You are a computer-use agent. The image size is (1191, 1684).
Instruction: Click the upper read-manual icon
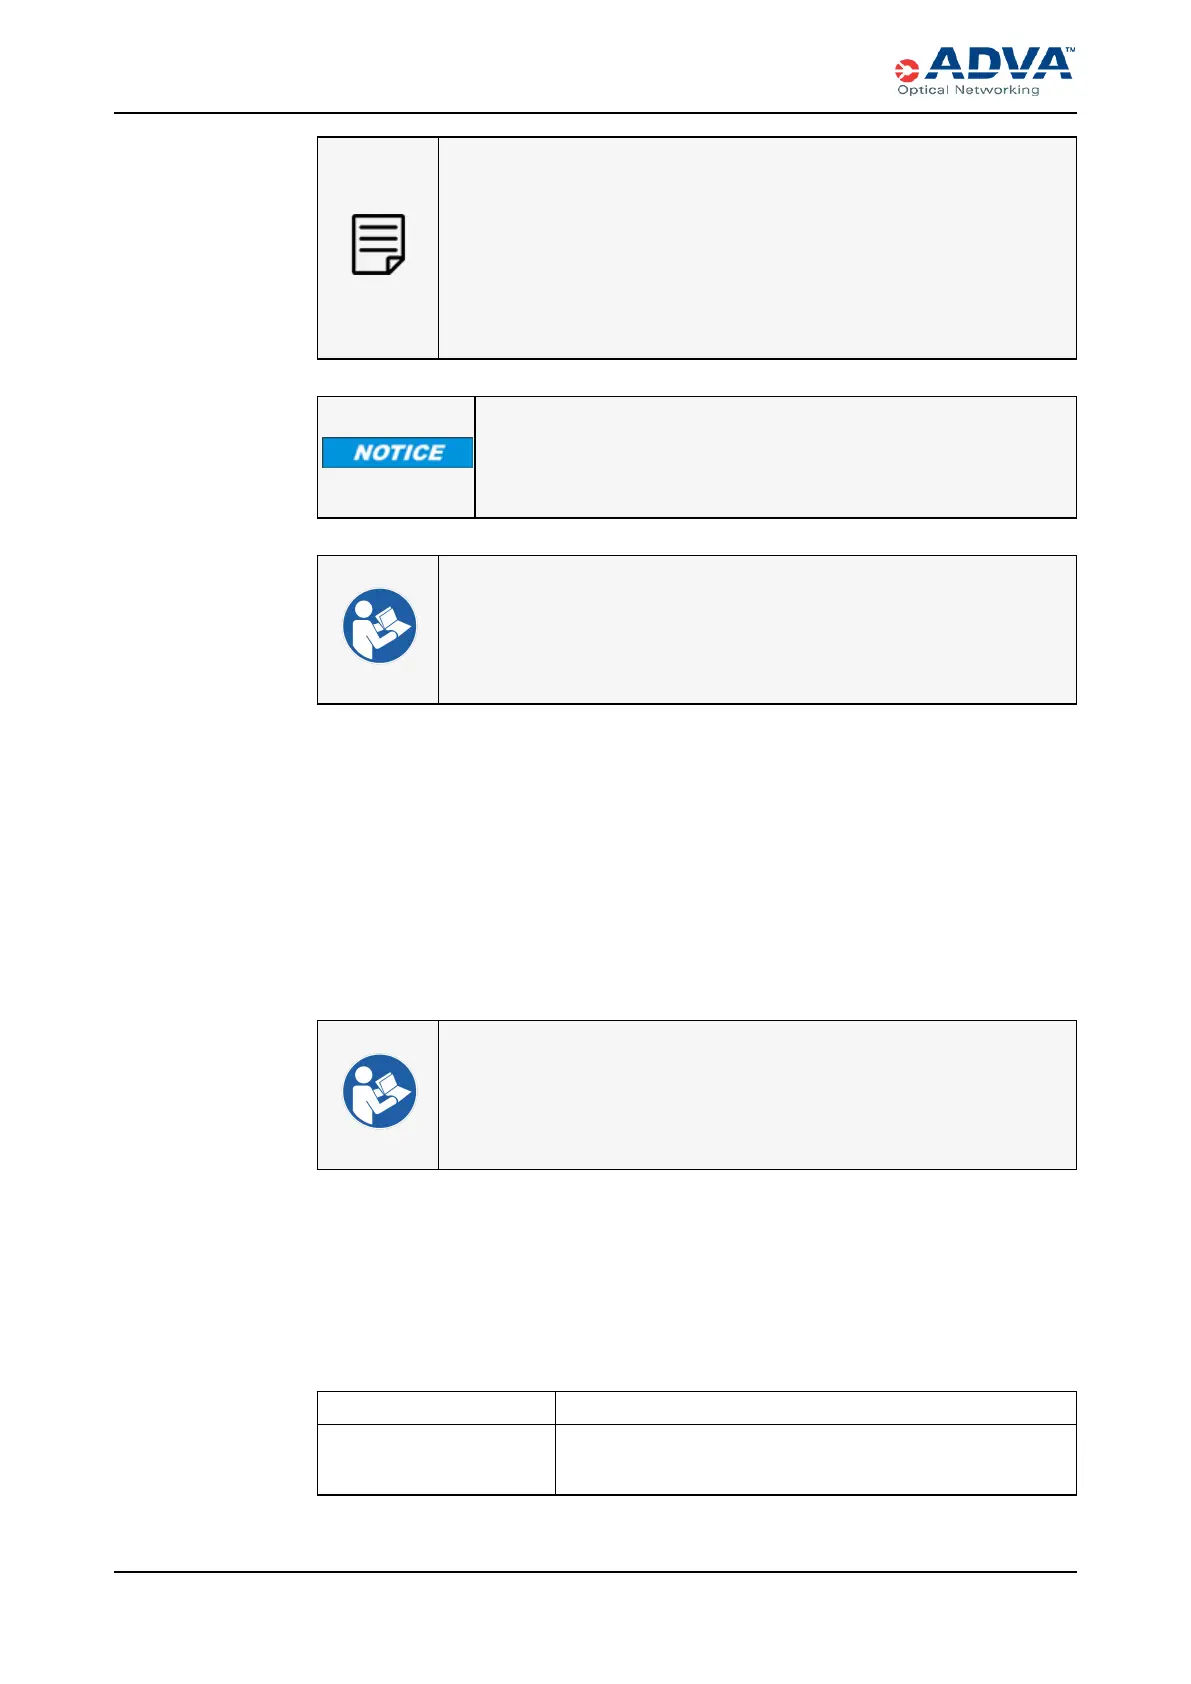pyautogui.click(x=379, y=626)
